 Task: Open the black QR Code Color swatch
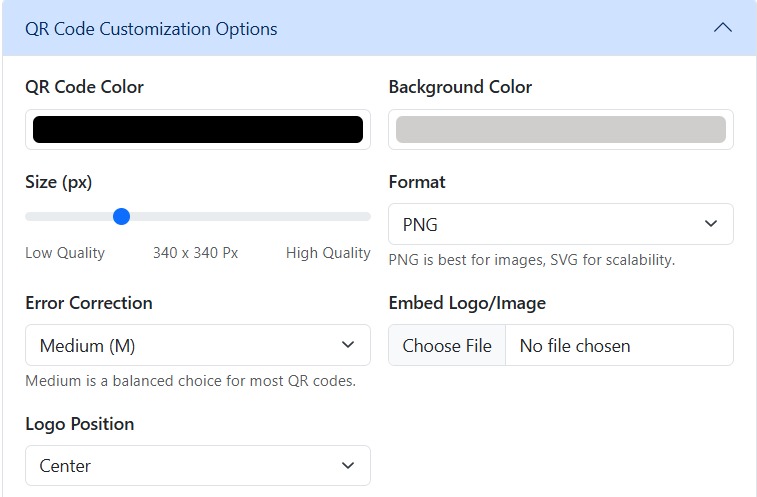point(198,129)
